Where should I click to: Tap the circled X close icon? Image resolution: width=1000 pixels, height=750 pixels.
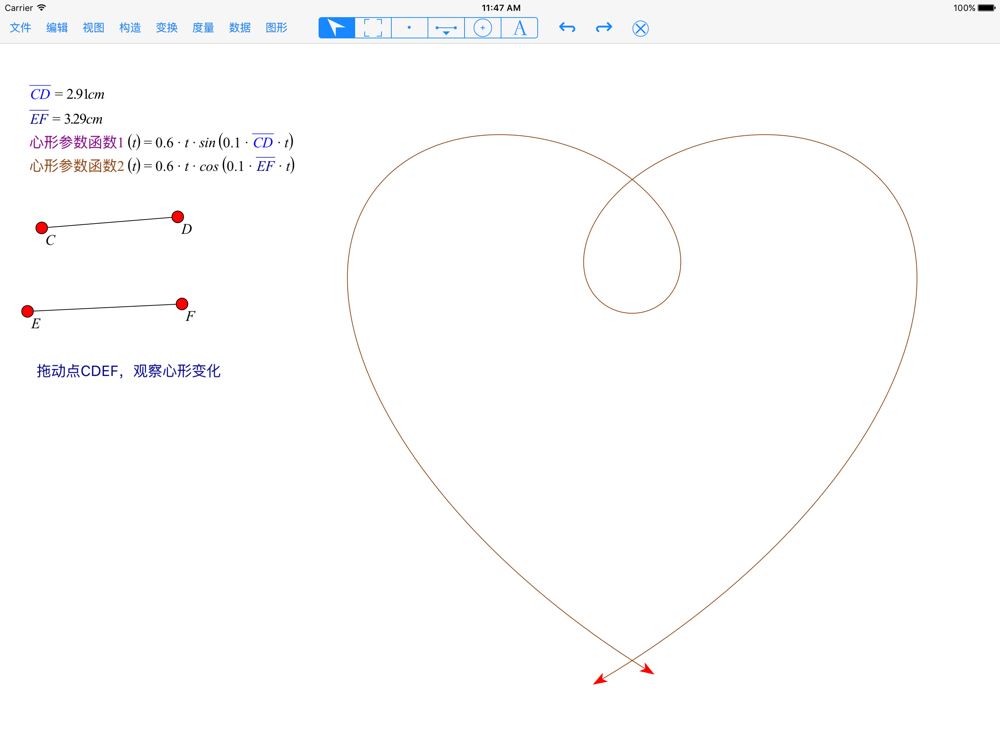click(x=641, y=28)
